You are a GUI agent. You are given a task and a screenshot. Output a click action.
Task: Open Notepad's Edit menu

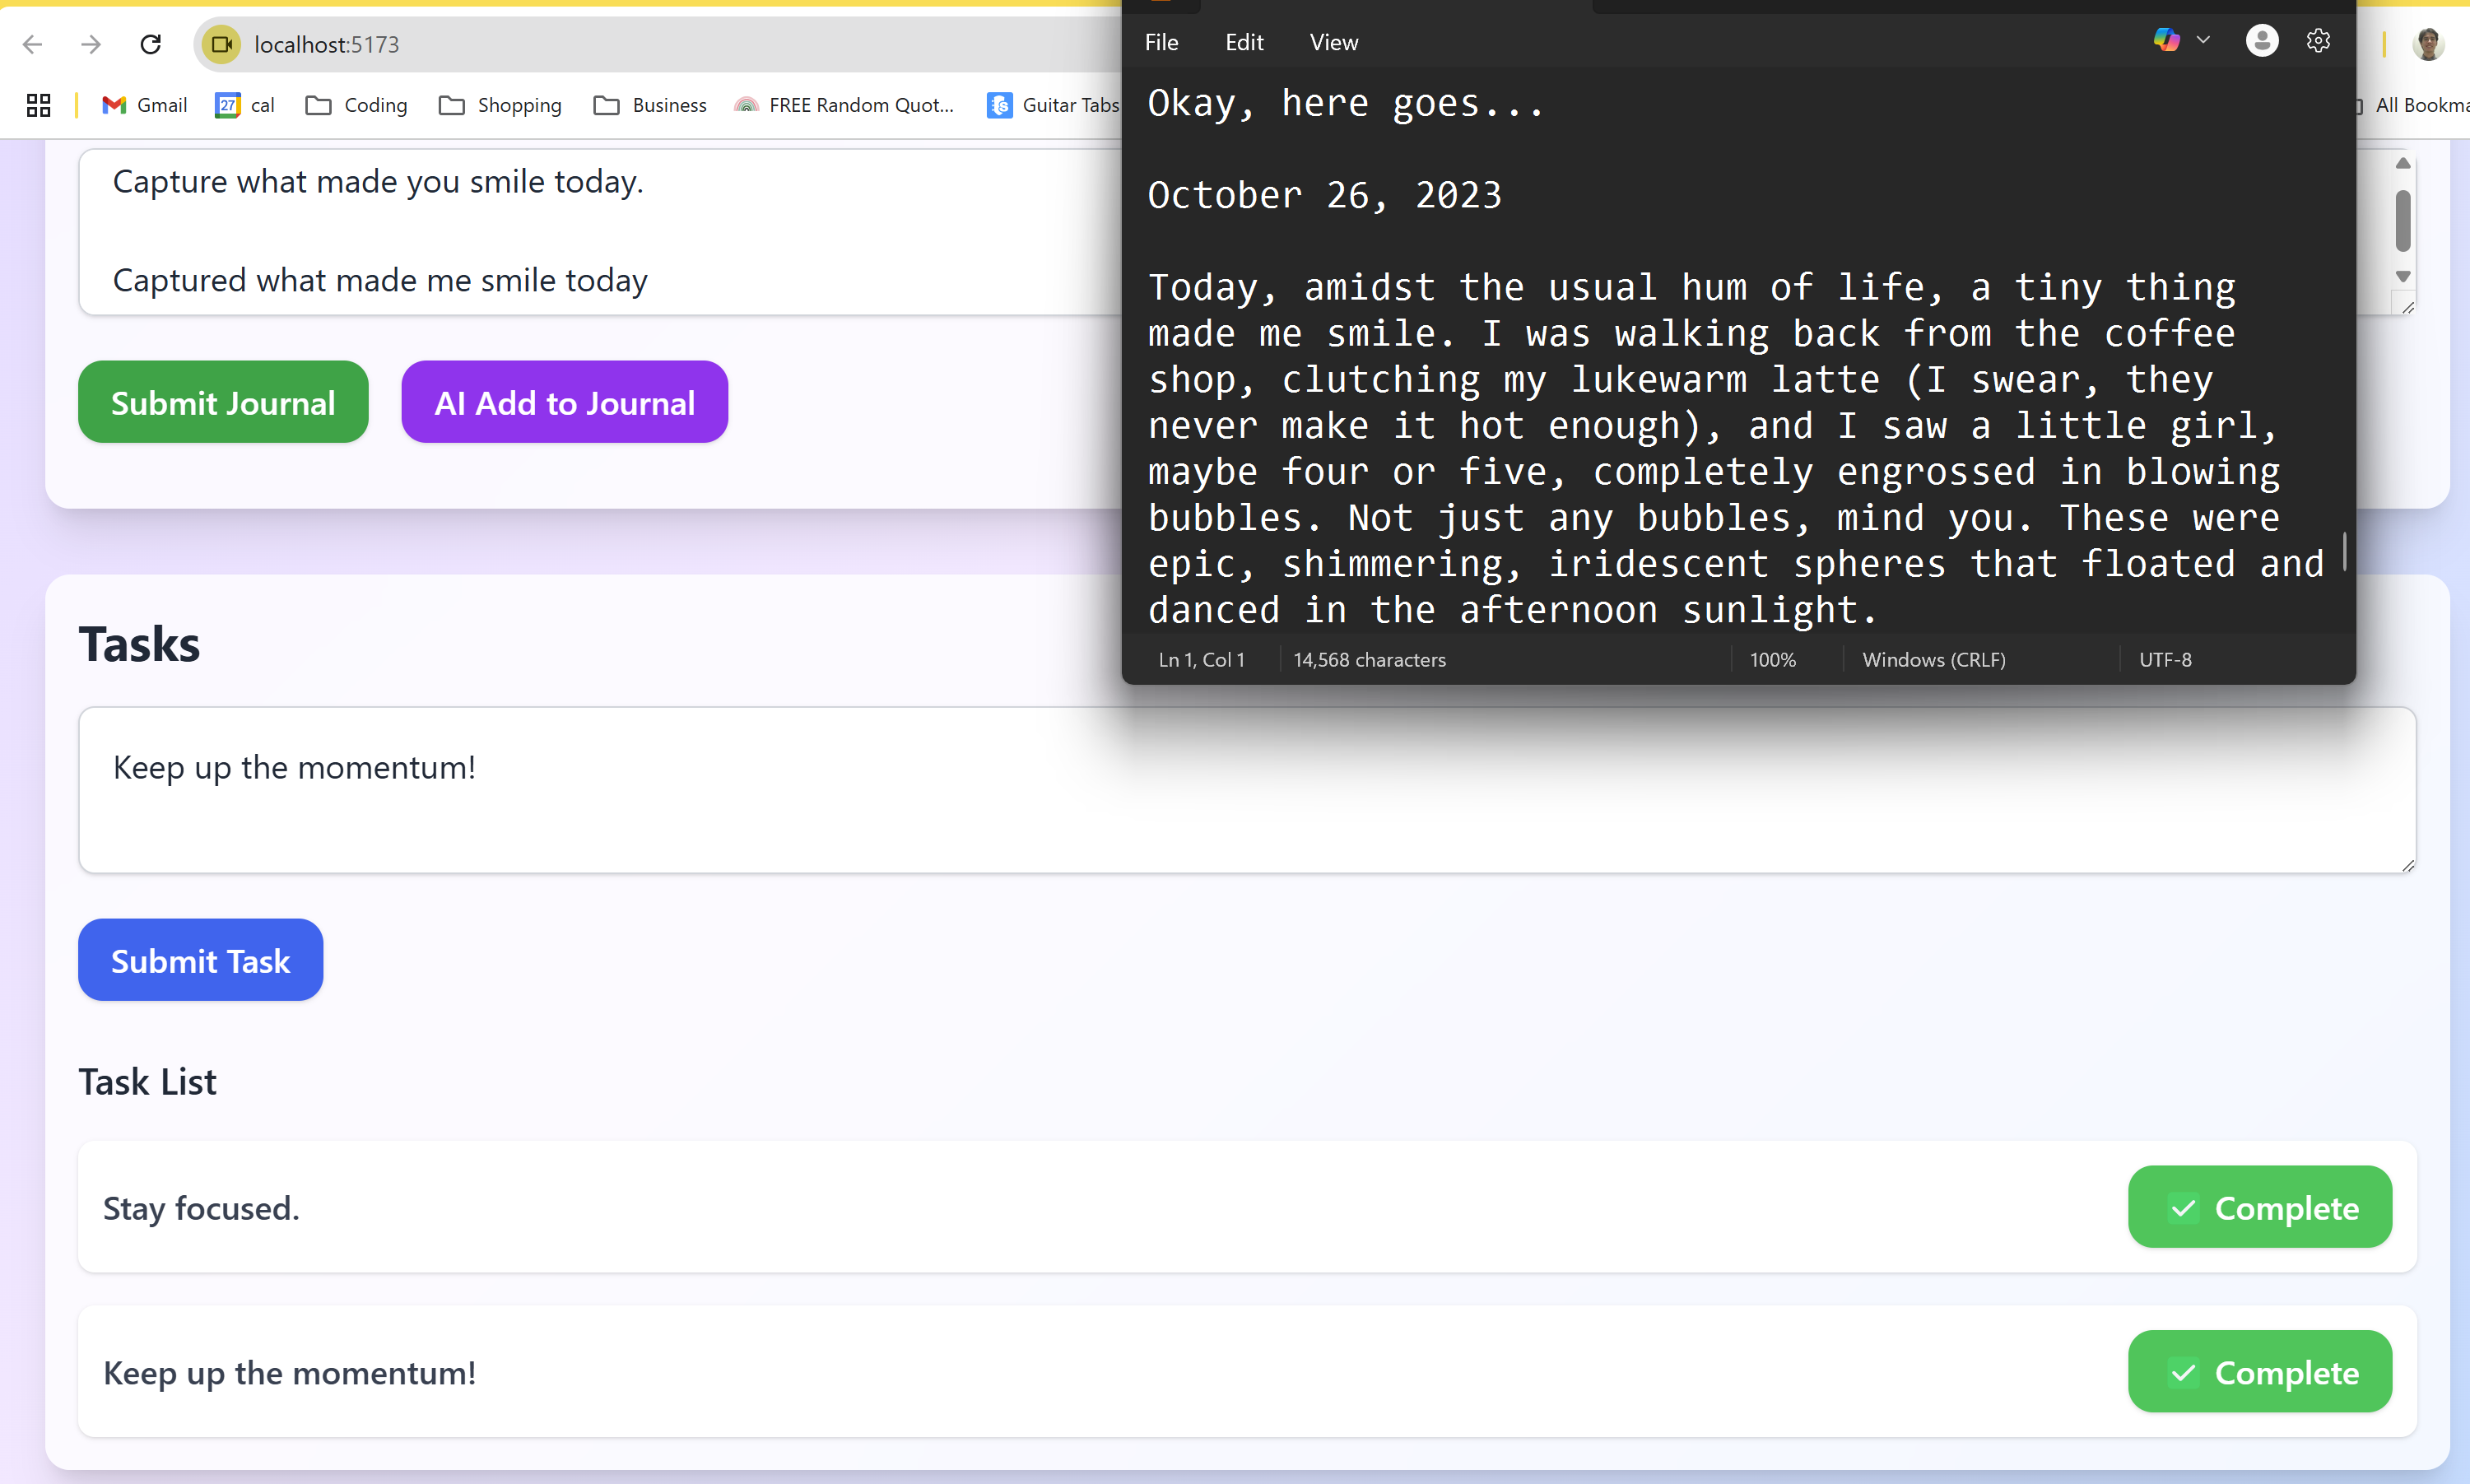pyautogui.click(x=1244, y=42)
